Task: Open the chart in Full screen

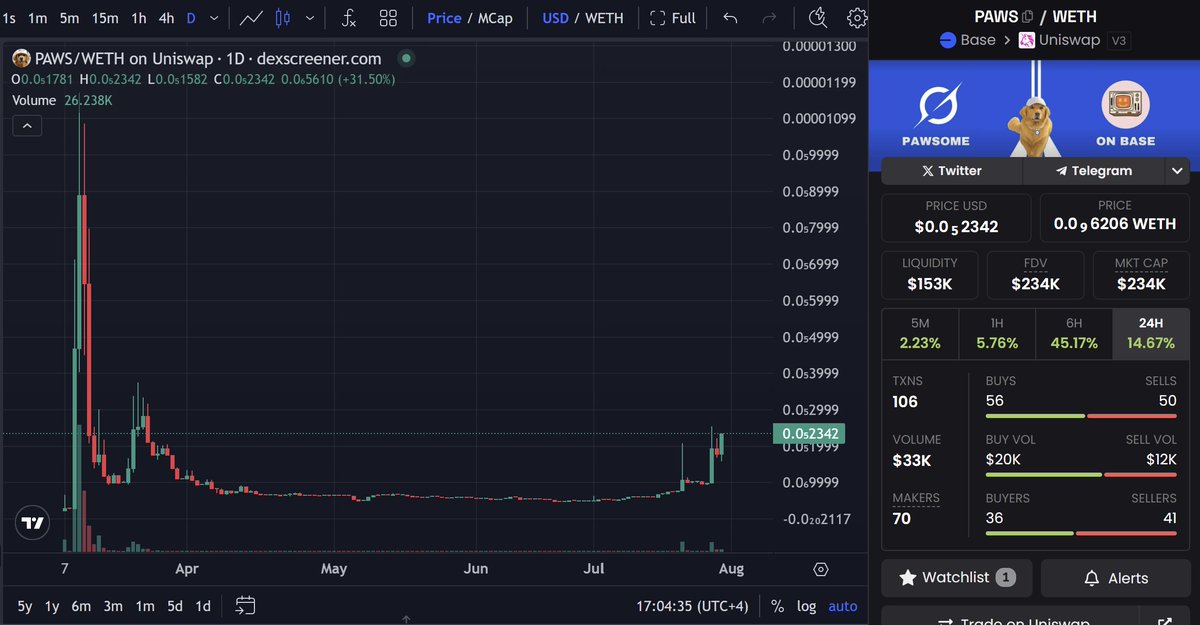Action: click(x=673, y=18)
